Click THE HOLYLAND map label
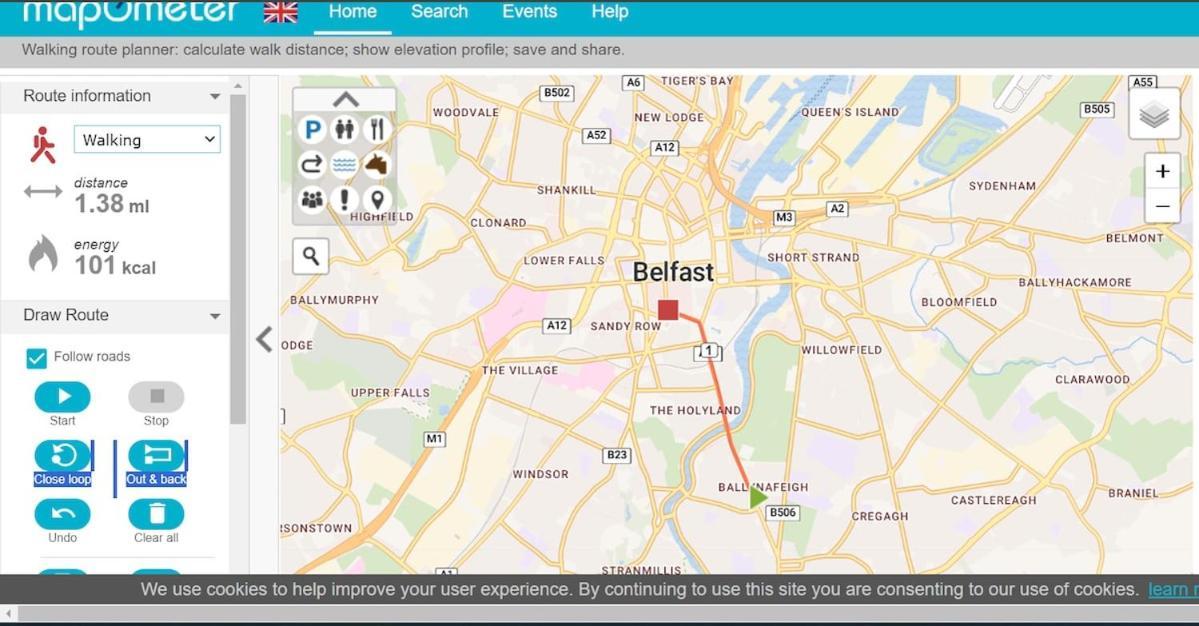The image size is (1199, 626). click(x=695, y=410)
